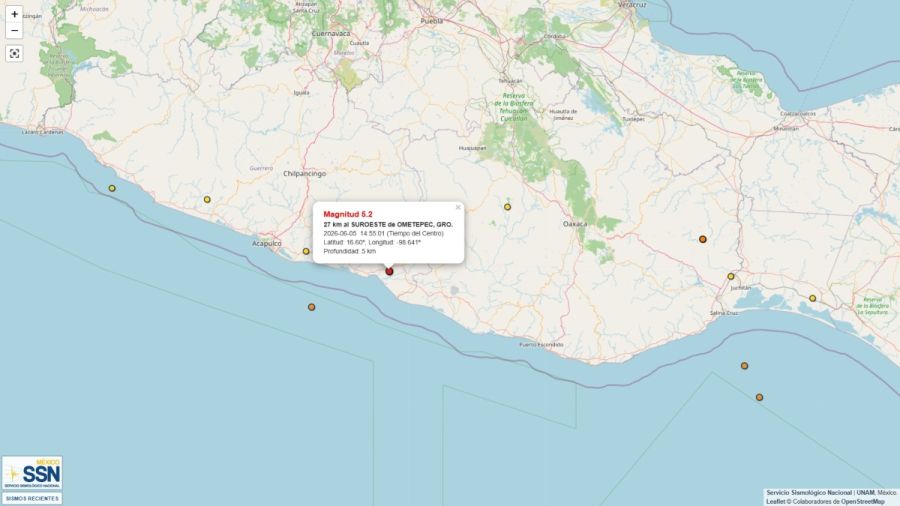Click the Puerto Escondido label

541,345
